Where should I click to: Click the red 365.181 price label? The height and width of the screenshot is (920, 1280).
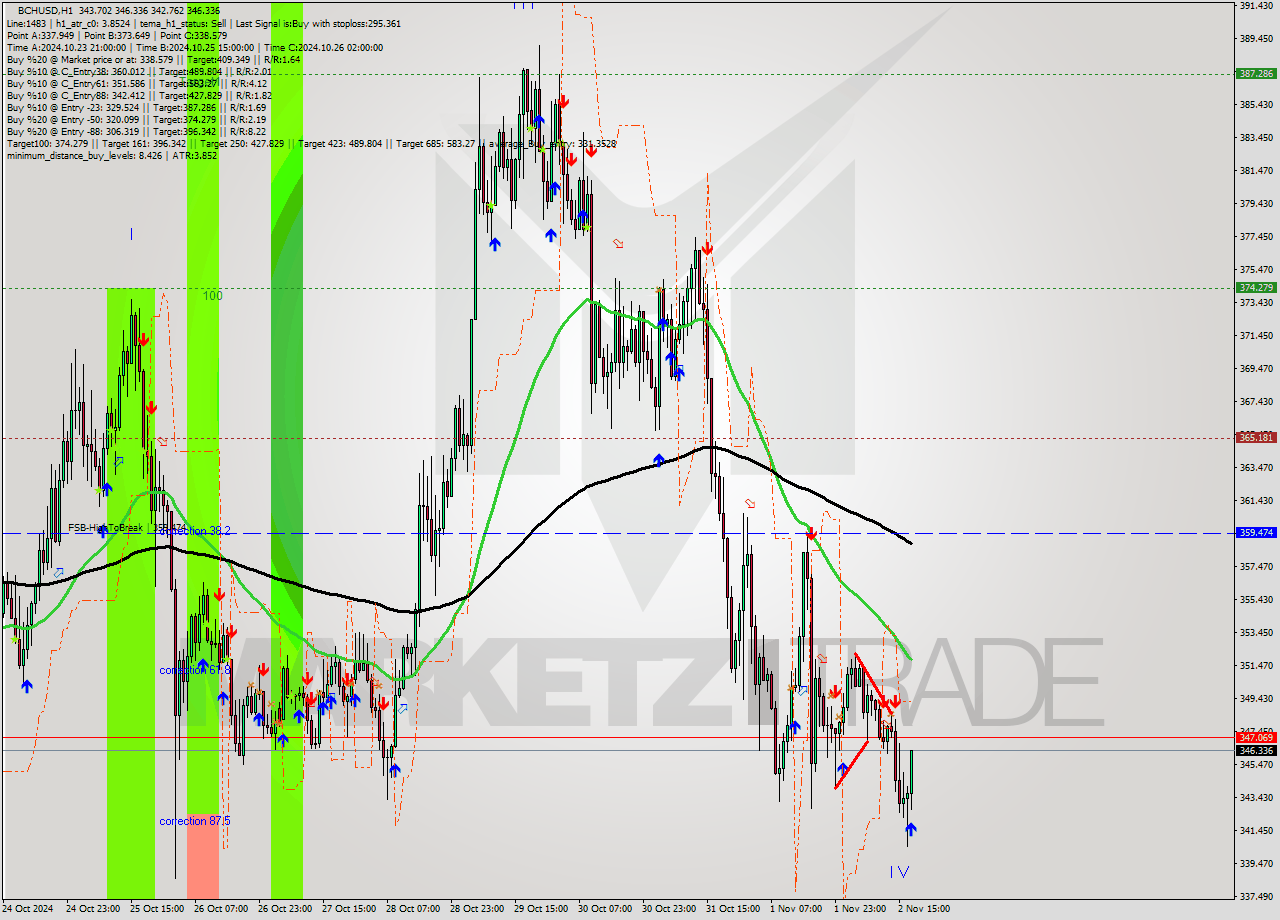tap(1255, 437)
